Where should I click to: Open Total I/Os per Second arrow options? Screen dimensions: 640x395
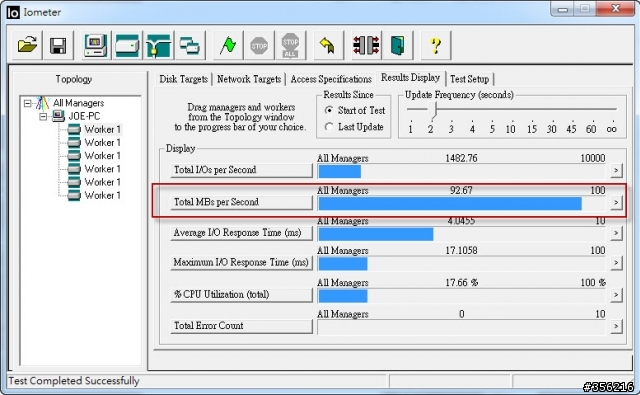coord(616,170)
